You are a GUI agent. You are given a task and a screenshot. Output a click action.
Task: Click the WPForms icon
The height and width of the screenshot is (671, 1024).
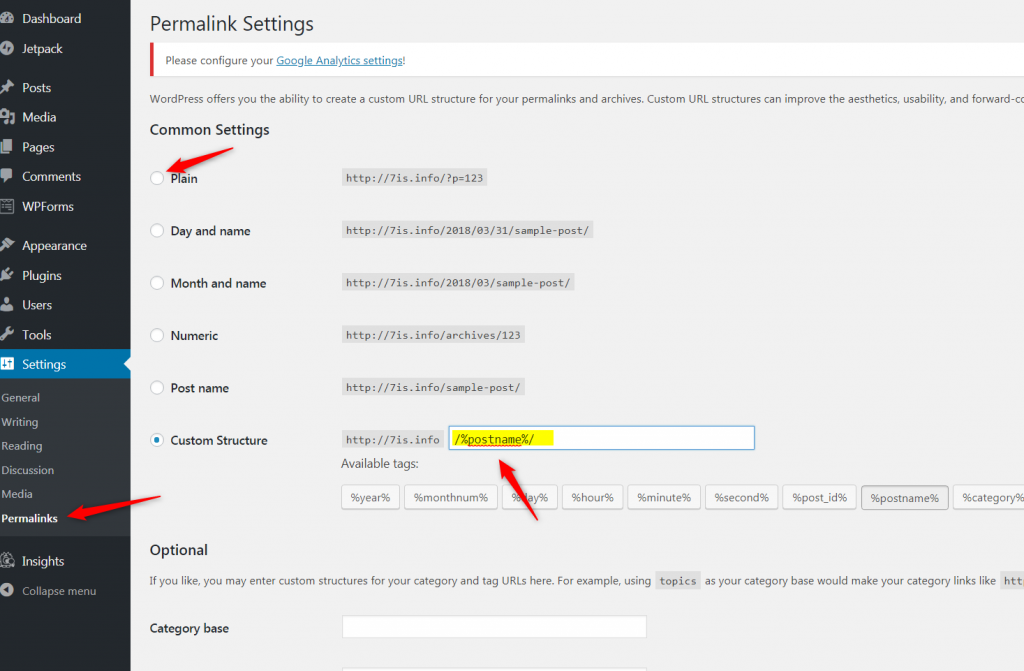coord(7,206)
